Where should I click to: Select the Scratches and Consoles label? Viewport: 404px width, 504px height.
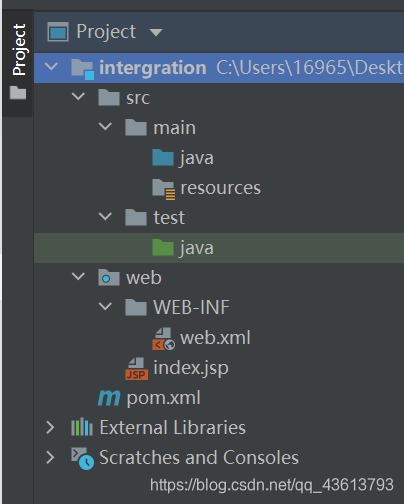click(x=199, y=457)
